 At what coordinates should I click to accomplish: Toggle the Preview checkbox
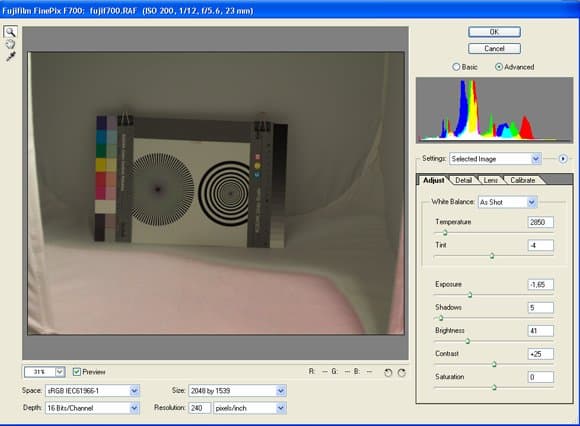pos(77,372)
